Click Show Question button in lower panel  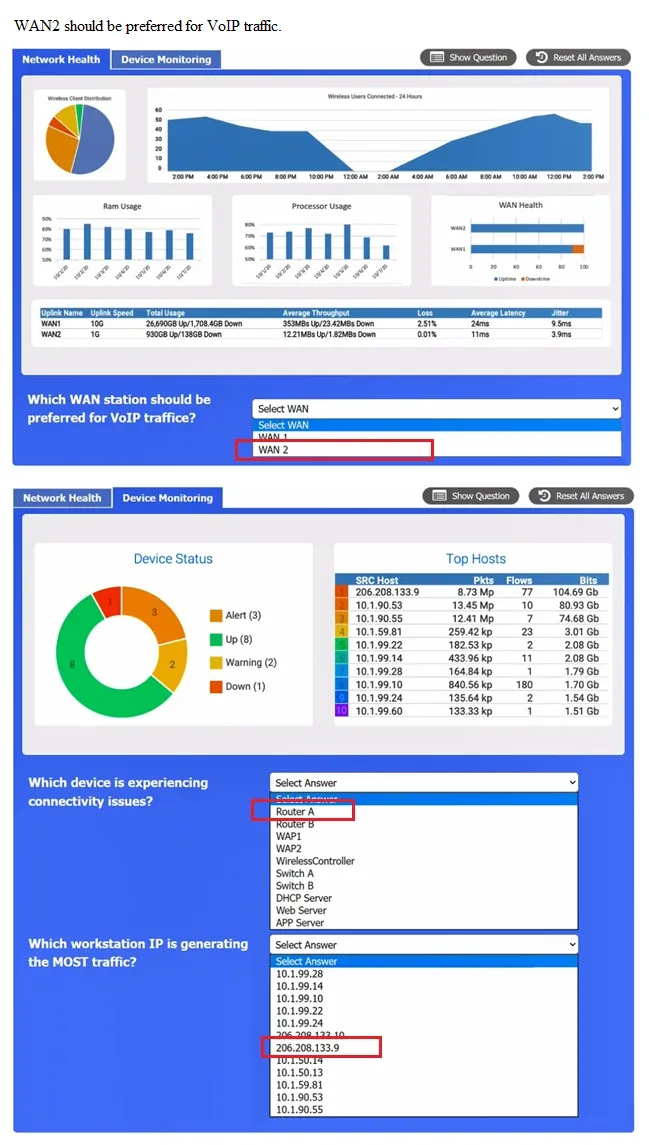pos(471,496)
